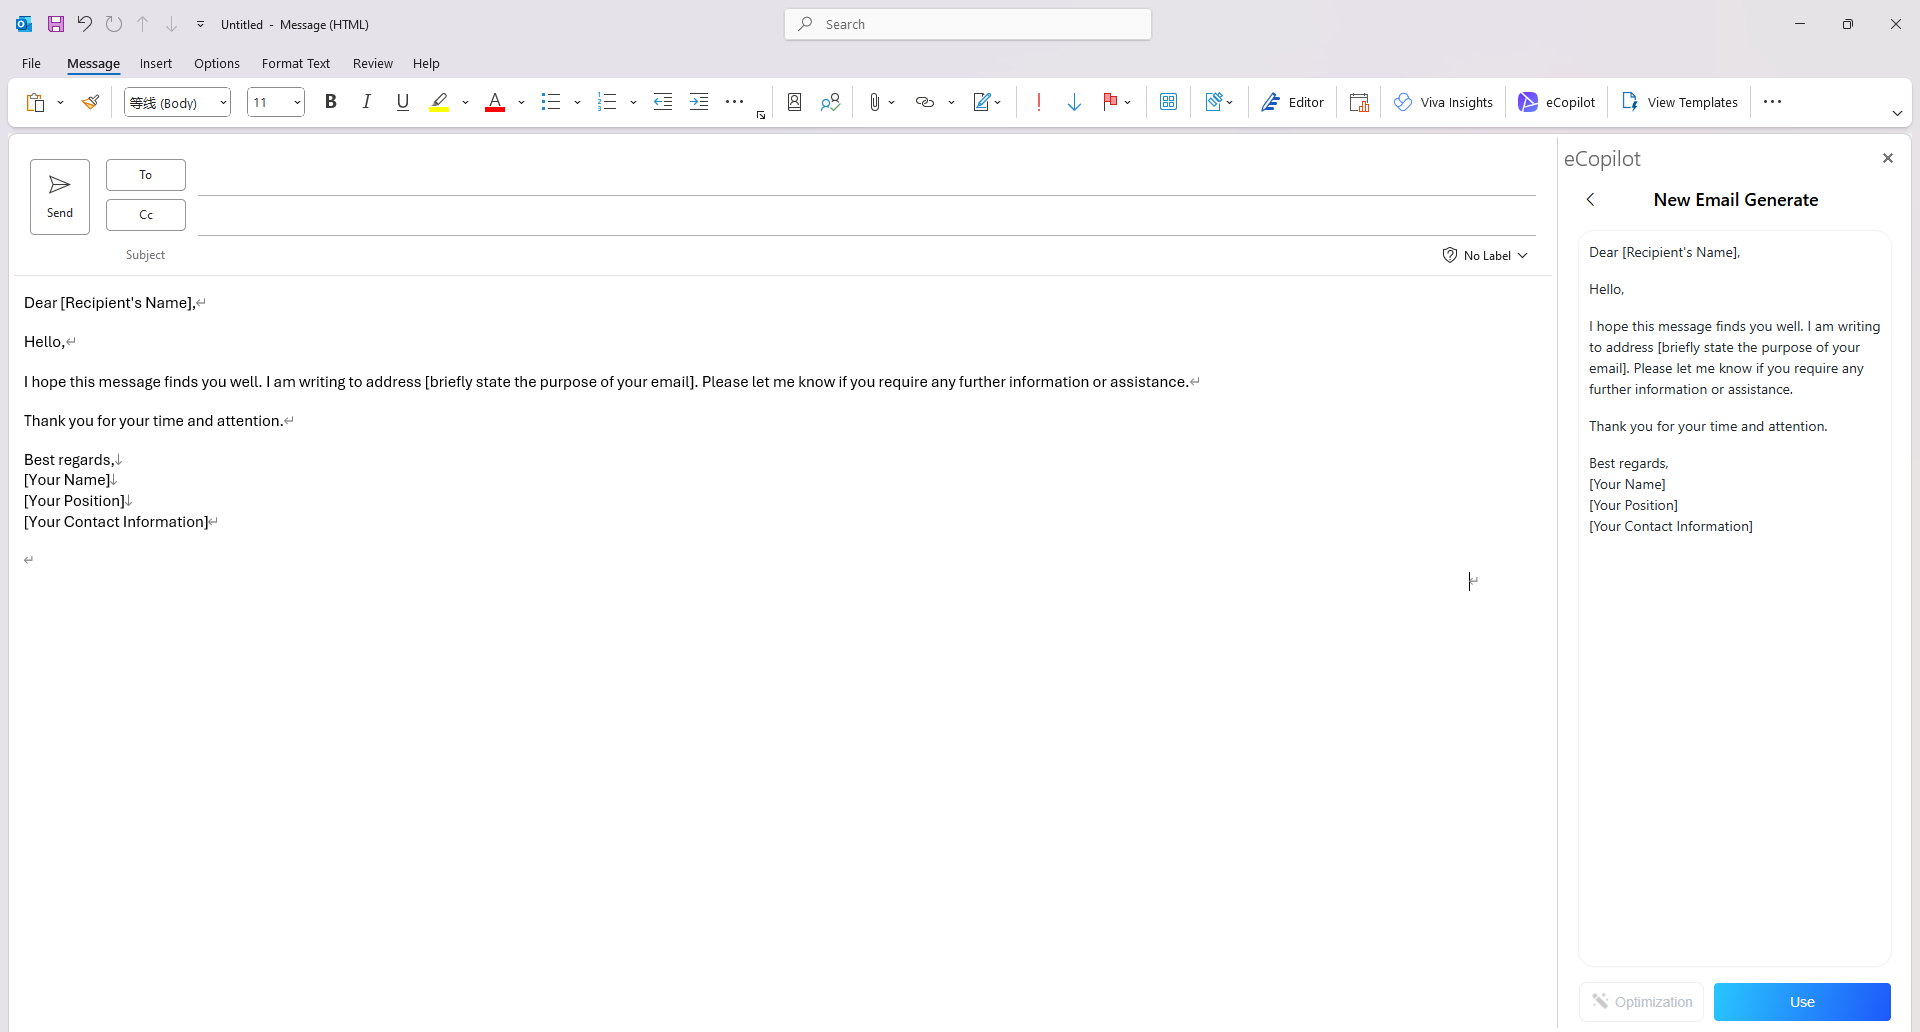Viewport: 1920px width, 1032px height.
Task: Attach a file to the email
Action: click(875, 101)
